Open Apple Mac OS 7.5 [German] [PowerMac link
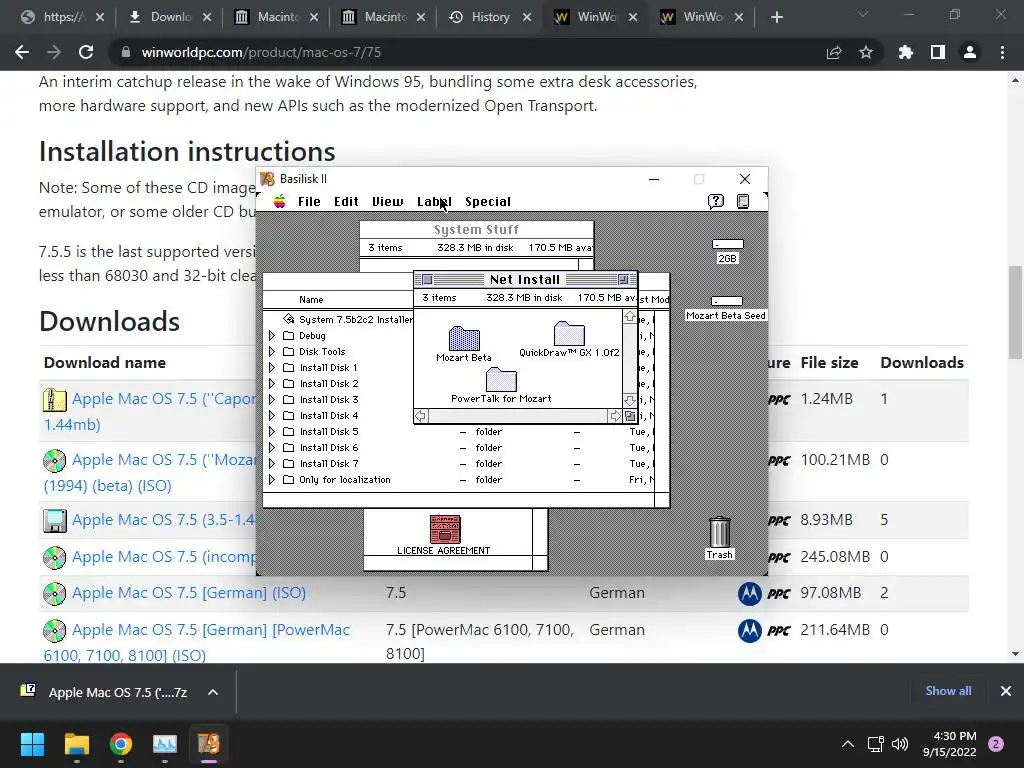Viewport: 1024px width, 768px height. 211,630
